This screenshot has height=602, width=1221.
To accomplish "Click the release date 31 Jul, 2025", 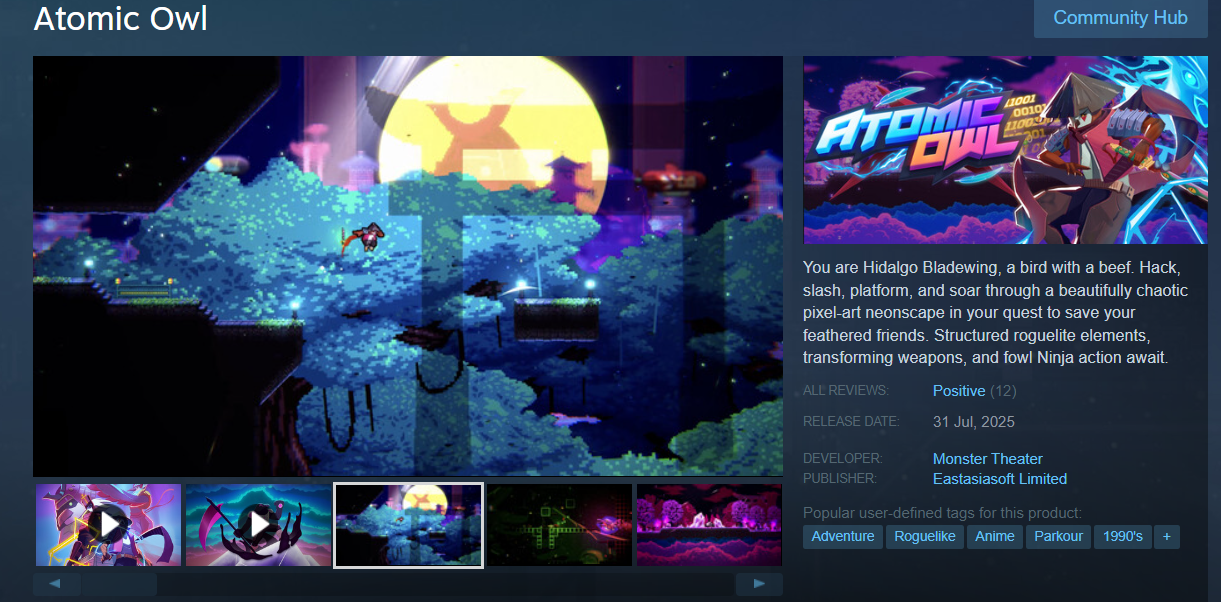I will pyautogui.click(x=974, y=422).
